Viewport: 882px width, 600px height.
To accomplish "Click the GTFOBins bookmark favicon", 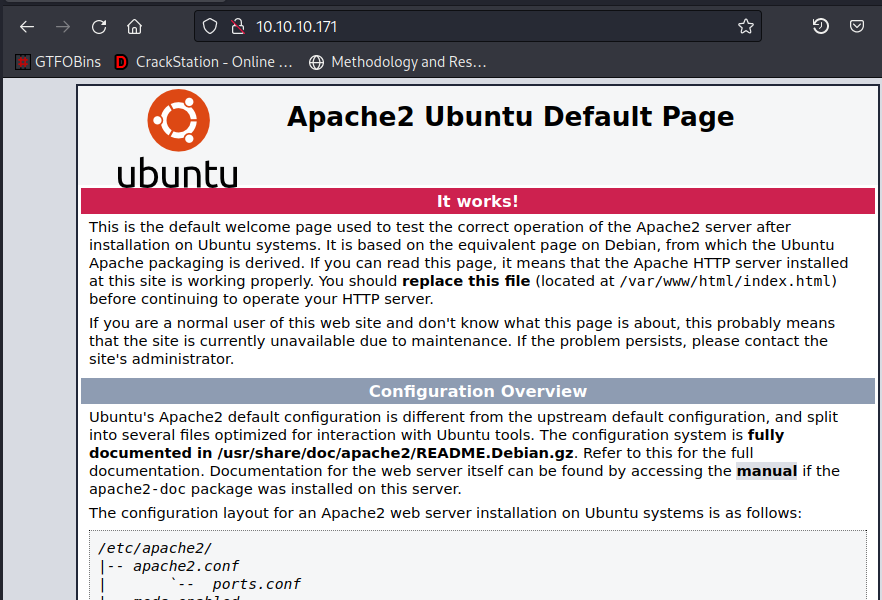I will 22,62.
